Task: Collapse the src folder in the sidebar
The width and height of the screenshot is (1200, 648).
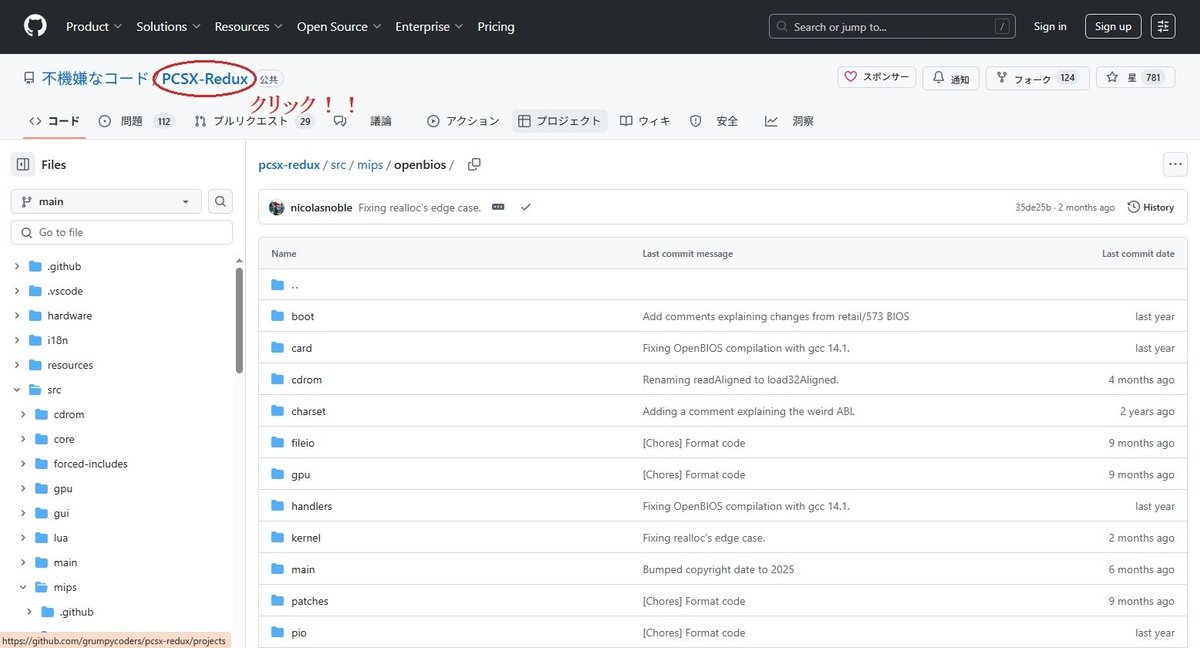Action: click(x=15, y=389)
